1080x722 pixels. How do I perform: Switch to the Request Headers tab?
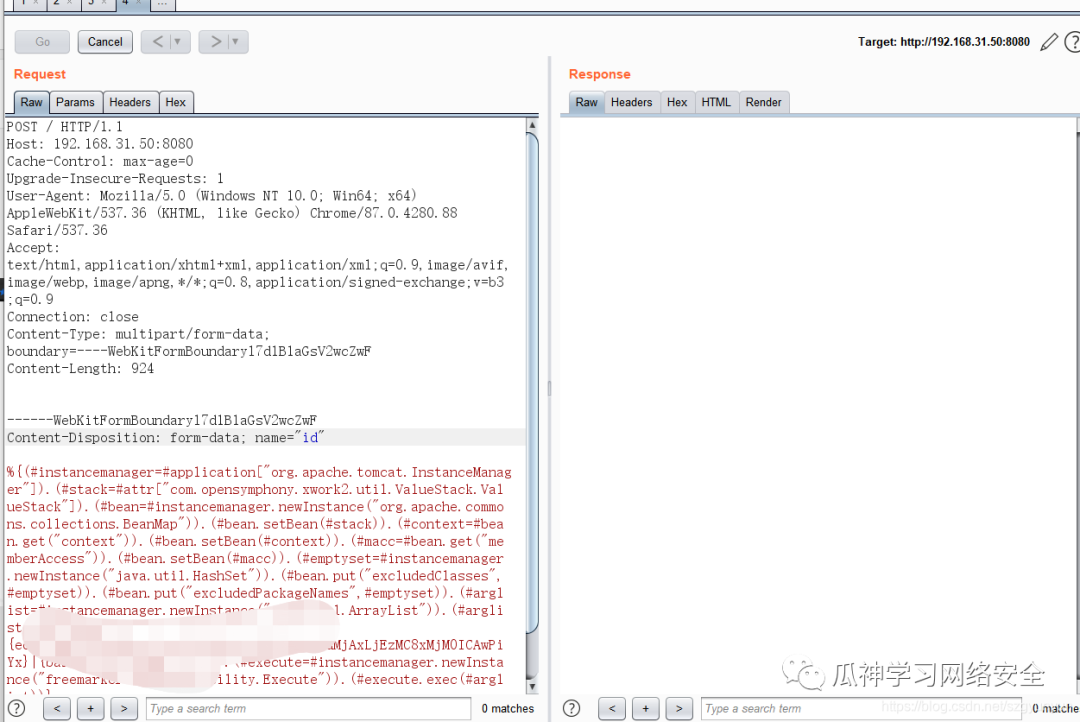(129, 102)
